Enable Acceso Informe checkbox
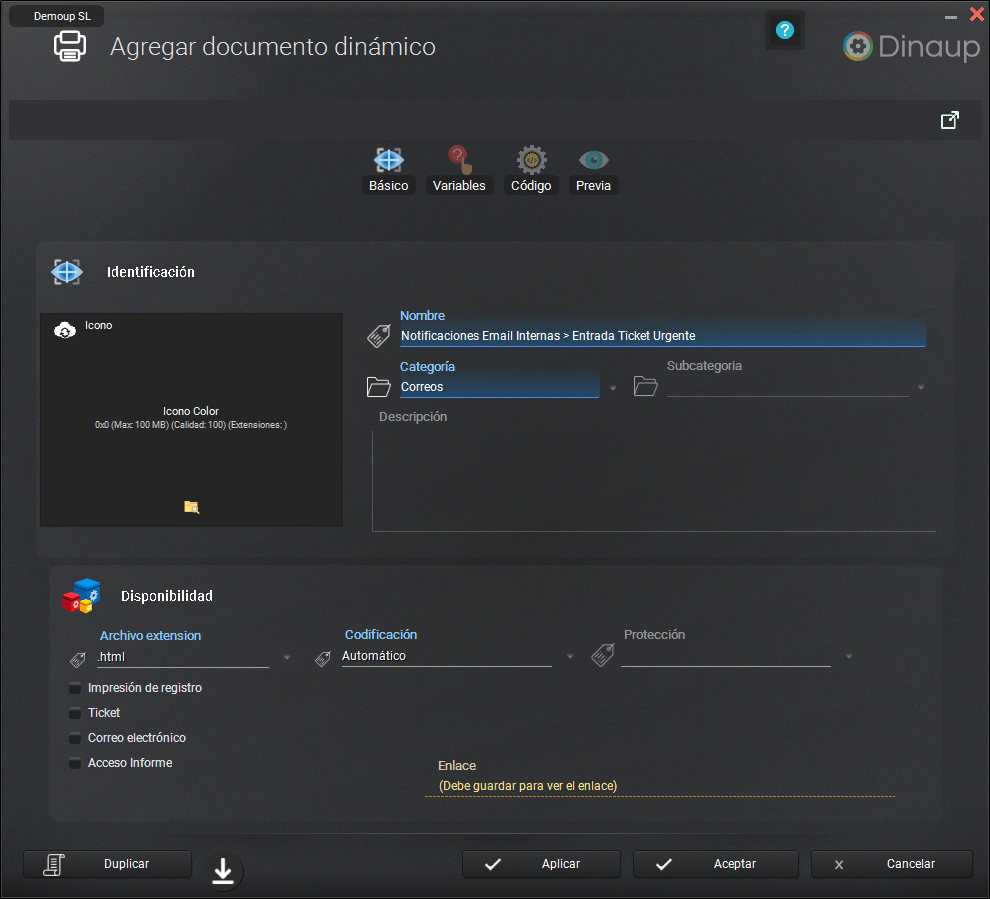 click(75, 763)
